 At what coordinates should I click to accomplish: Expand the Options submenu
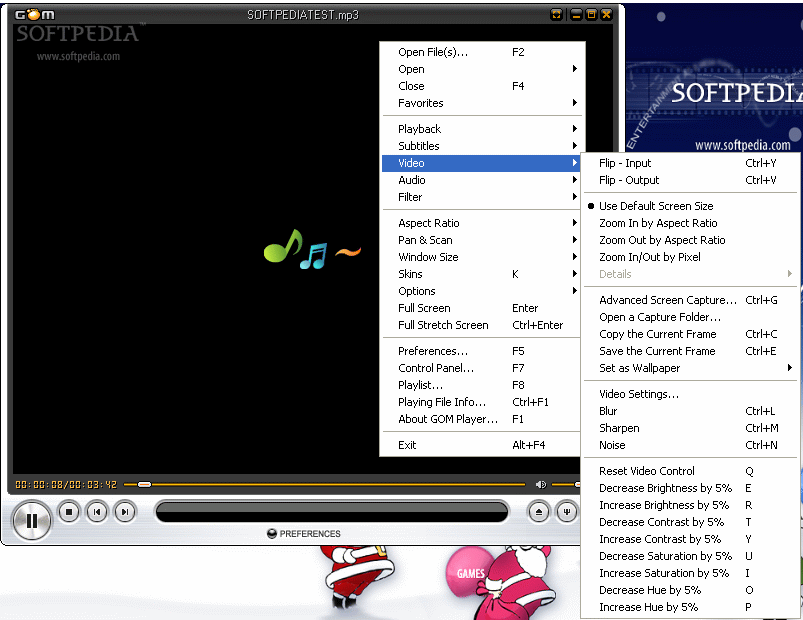481,291
